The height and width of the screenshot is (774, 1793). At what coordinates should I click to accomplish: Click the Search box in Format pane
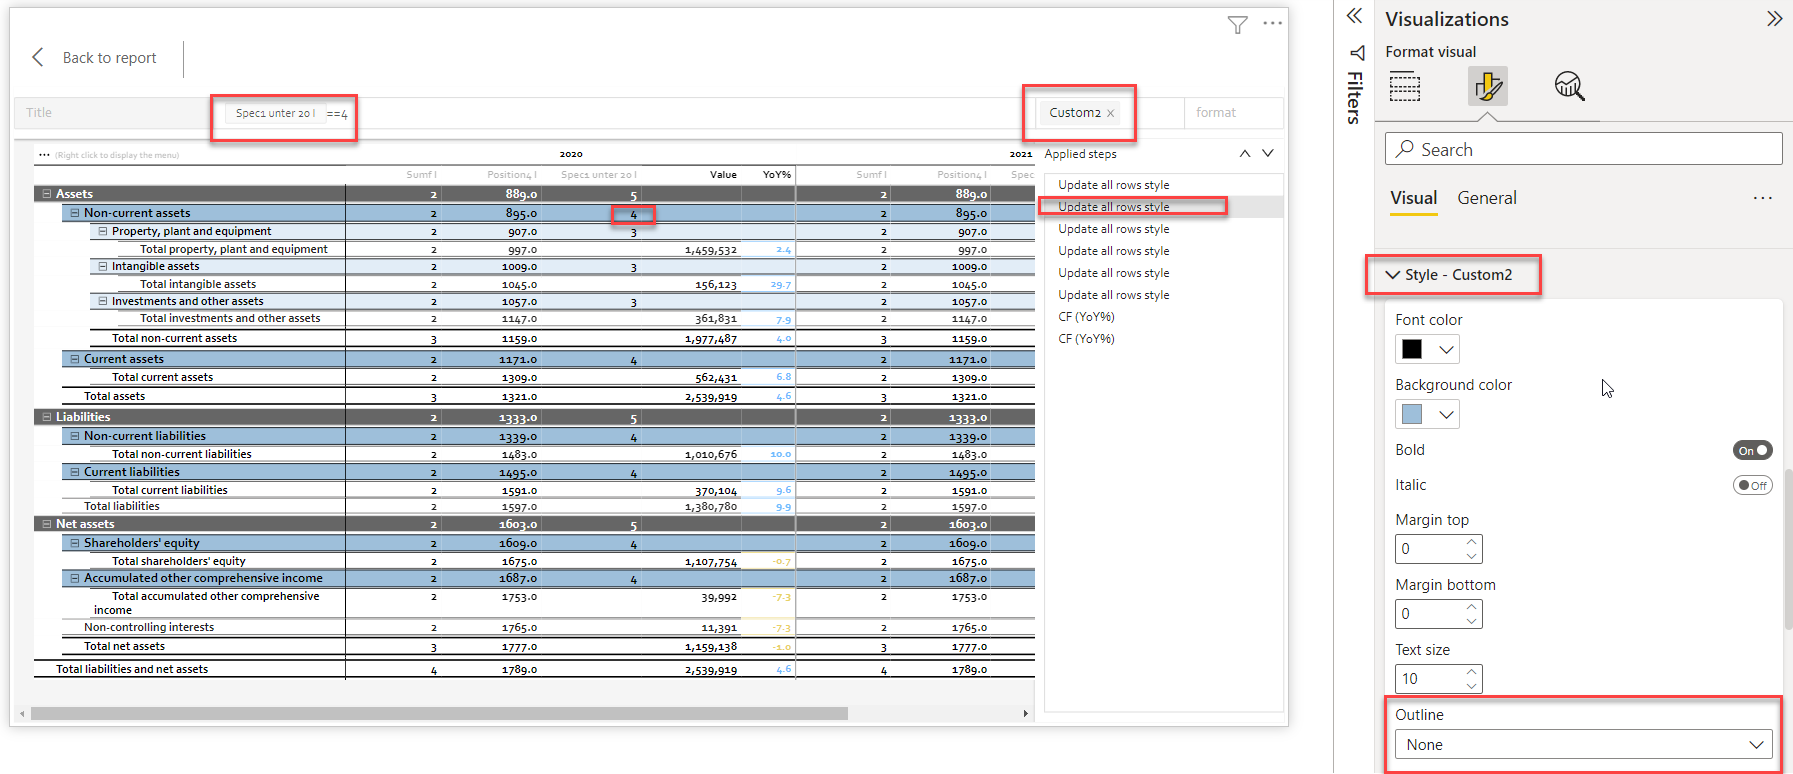point(1584,149)
